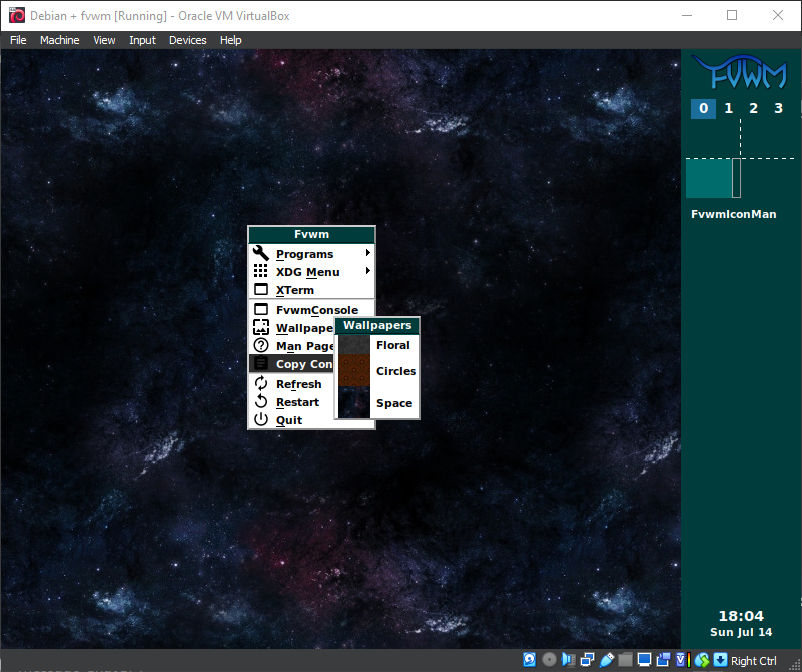Click the VirtualBox display status icon

[x=645, y=660]
